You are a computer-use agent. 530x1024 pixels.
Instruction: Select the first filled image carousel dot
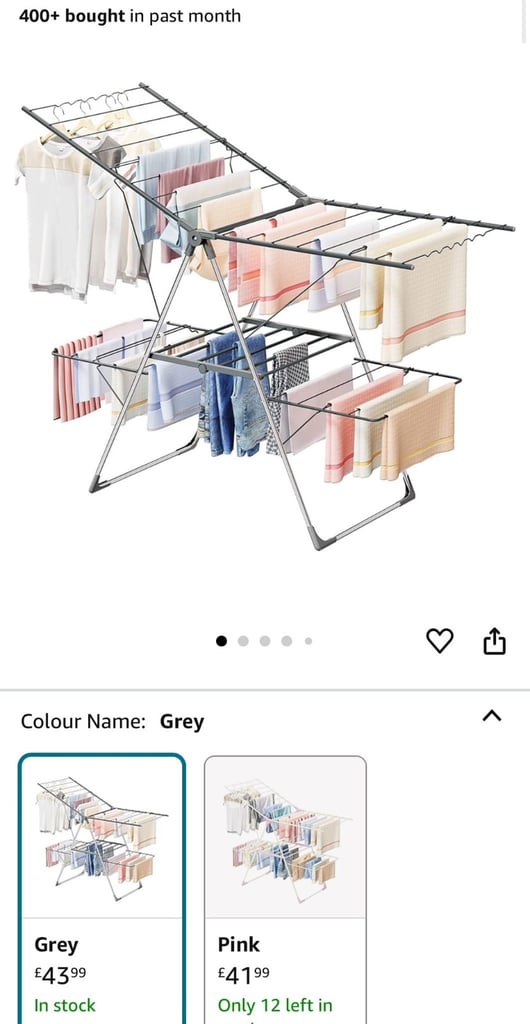(x=222, y=641)
